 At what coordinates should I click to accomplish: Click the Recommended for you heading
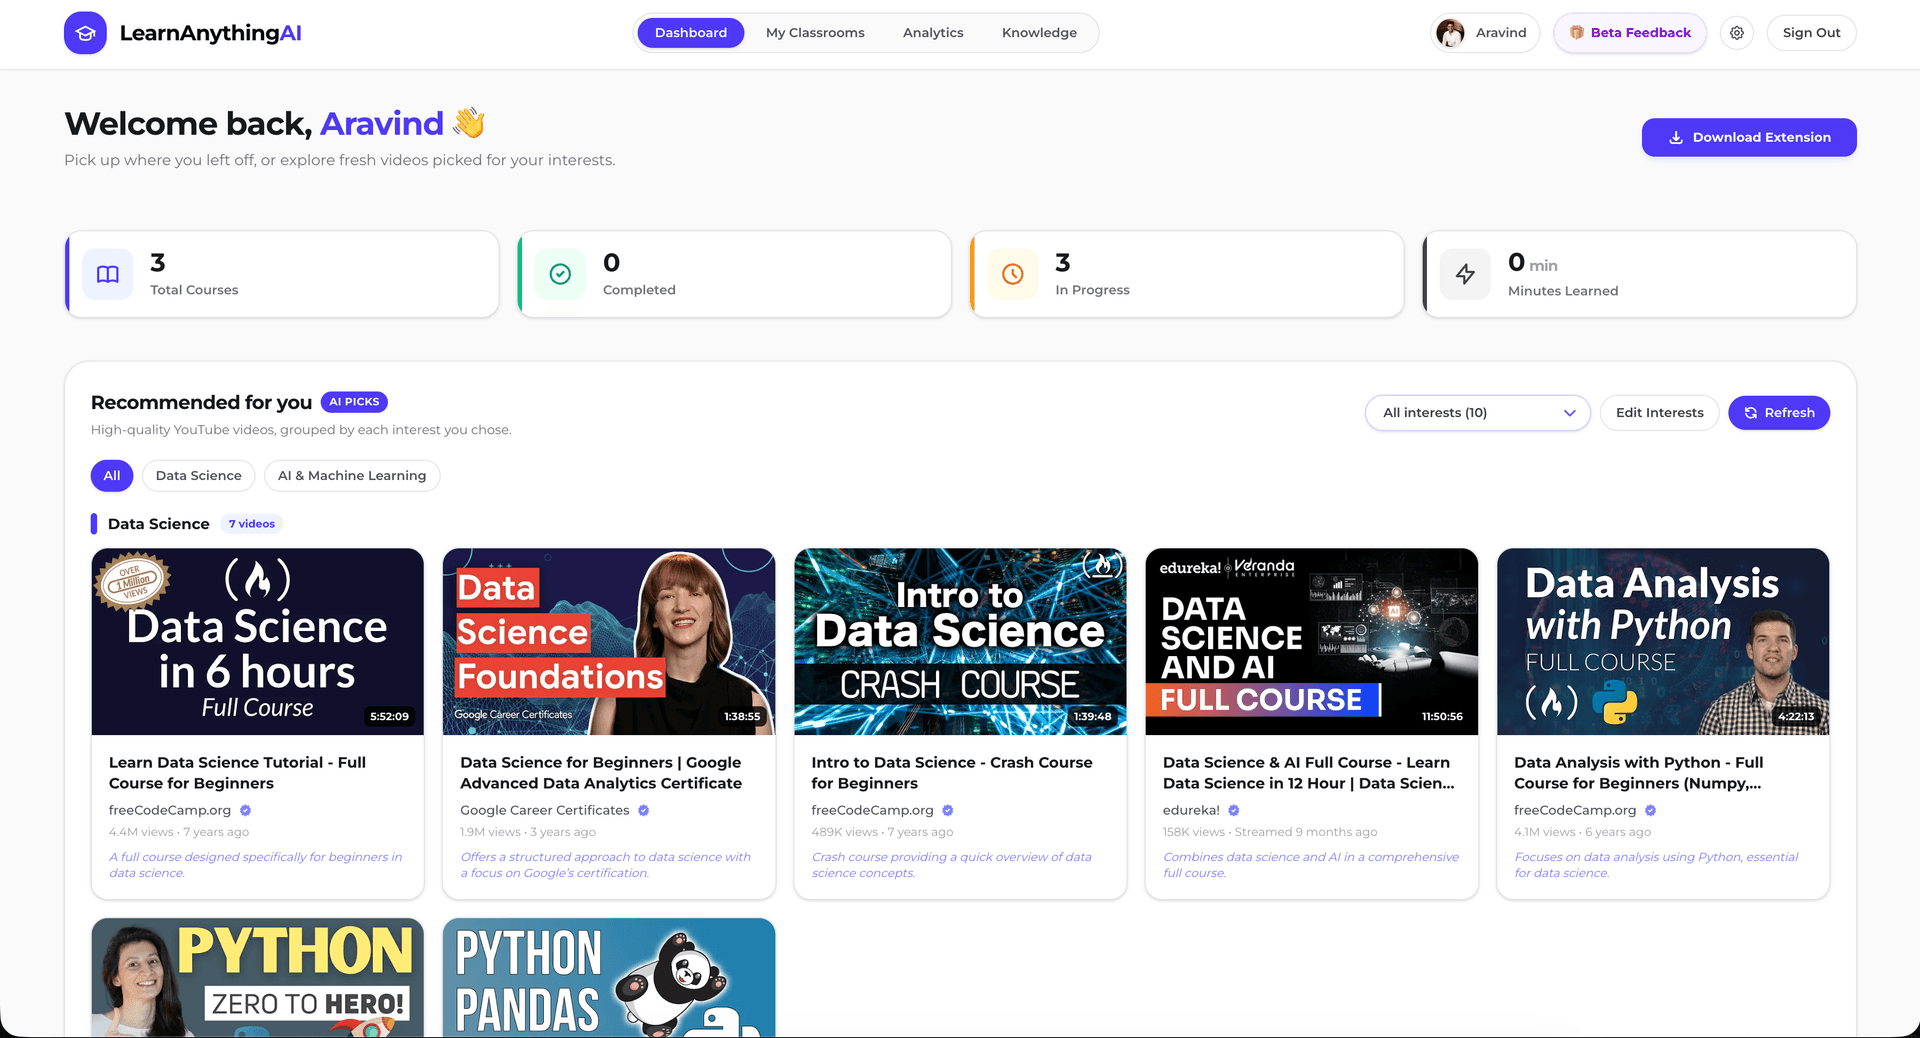pyautogui.click(x=201, y=402)
